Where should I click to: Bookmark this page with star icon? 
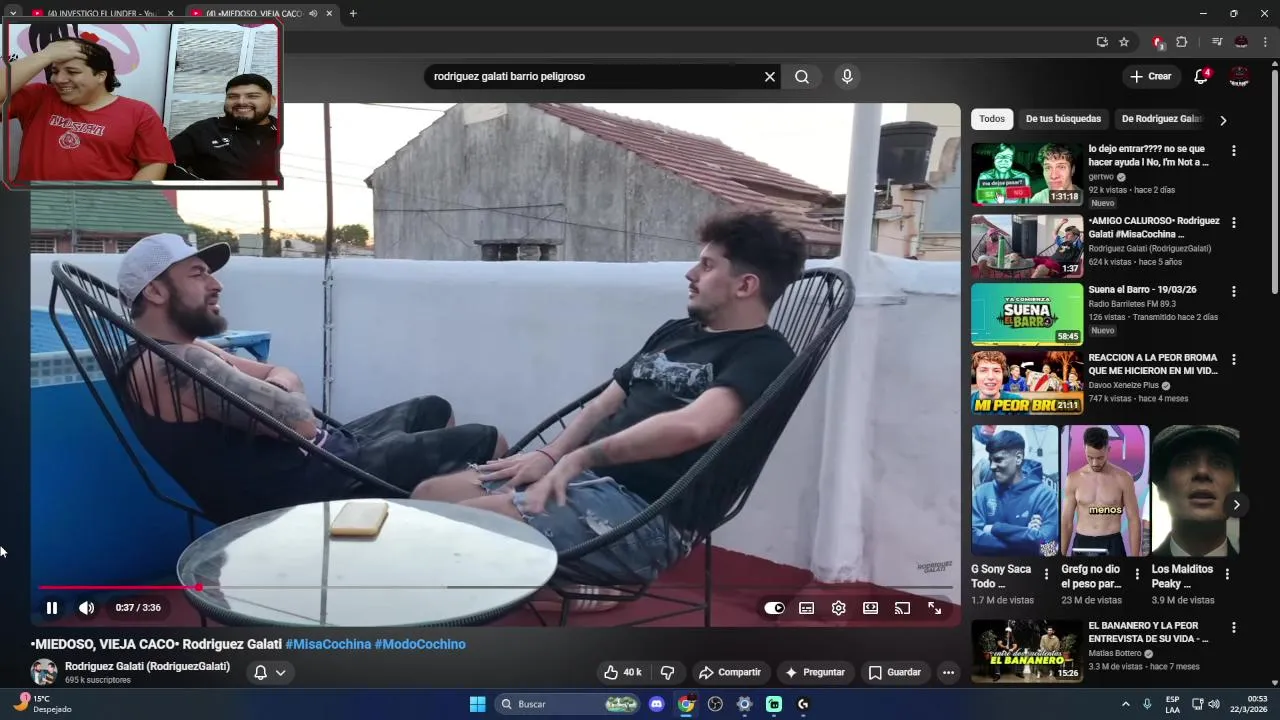[1124, 42]
